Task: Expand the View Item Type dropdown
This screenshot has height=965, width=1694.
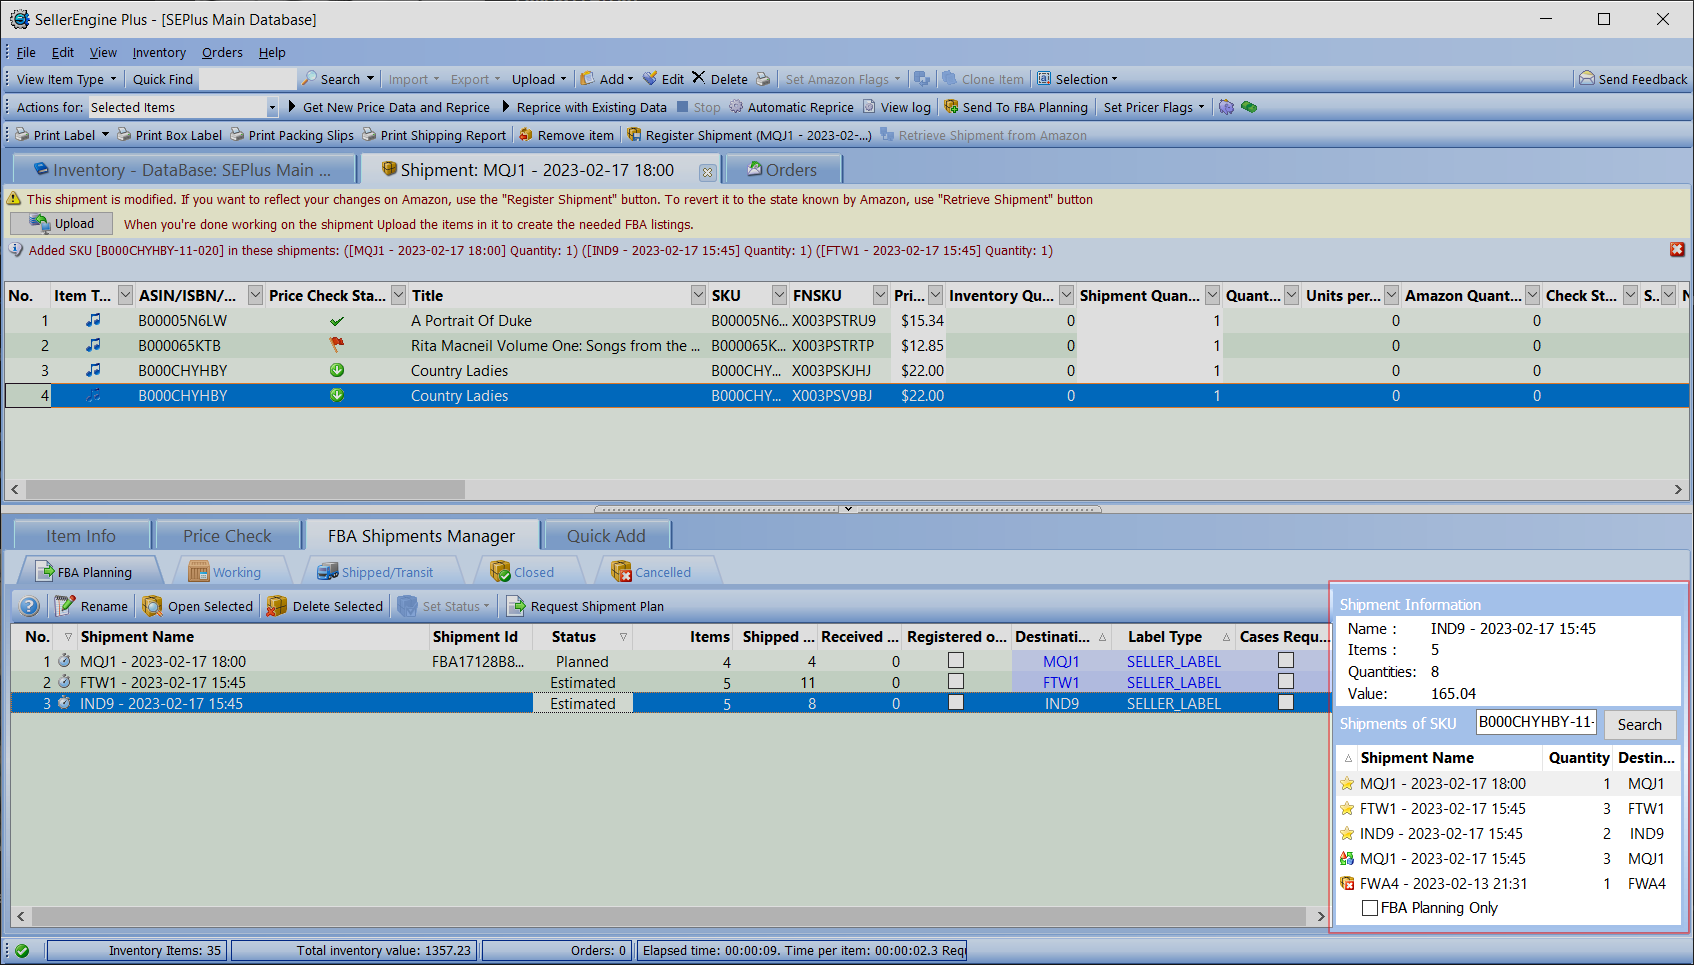Action: coord(113,79)
